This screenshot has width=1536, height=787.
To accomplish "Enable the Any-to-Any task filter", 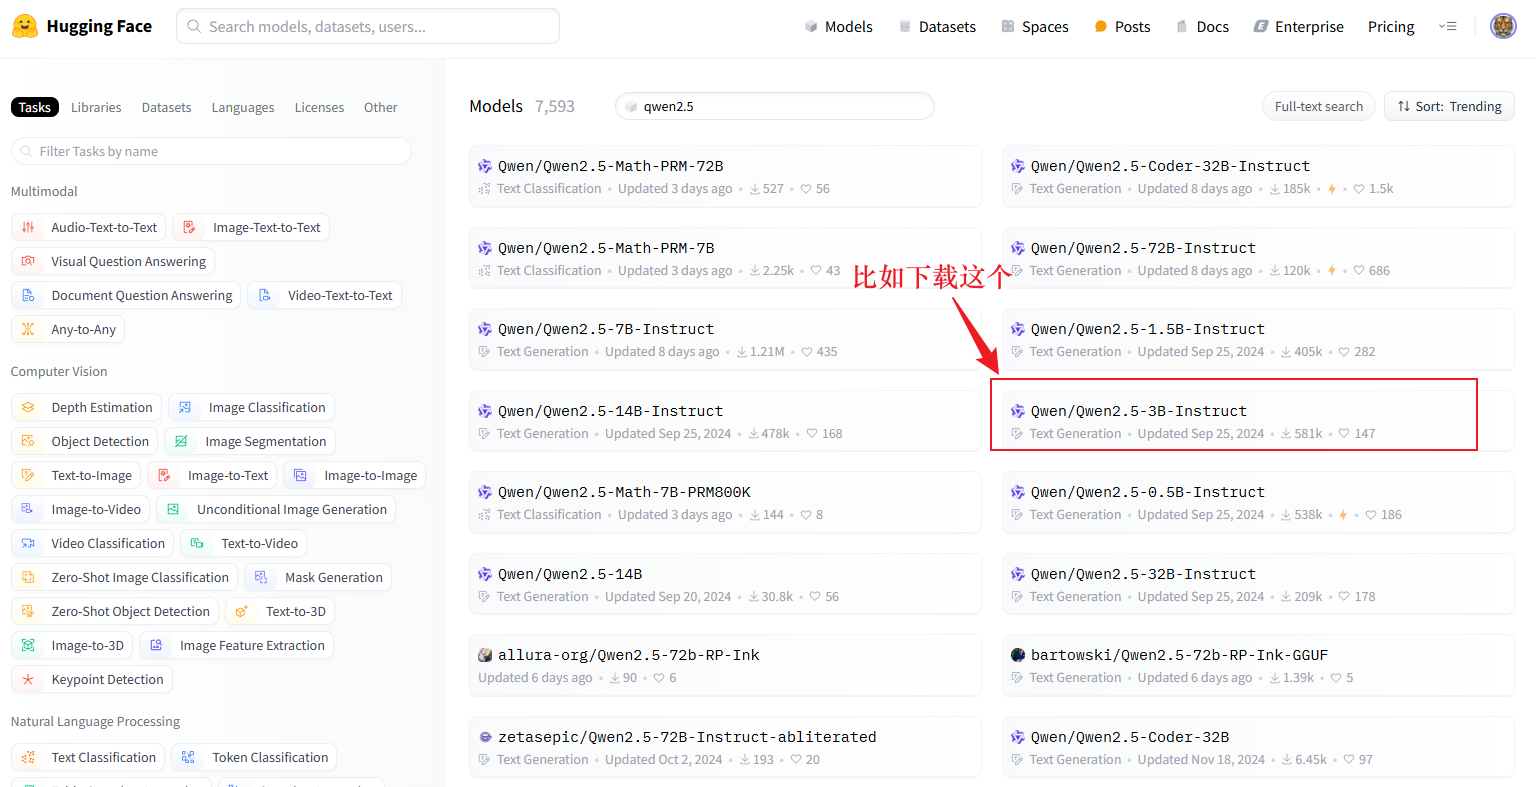I will pos(68,329).
